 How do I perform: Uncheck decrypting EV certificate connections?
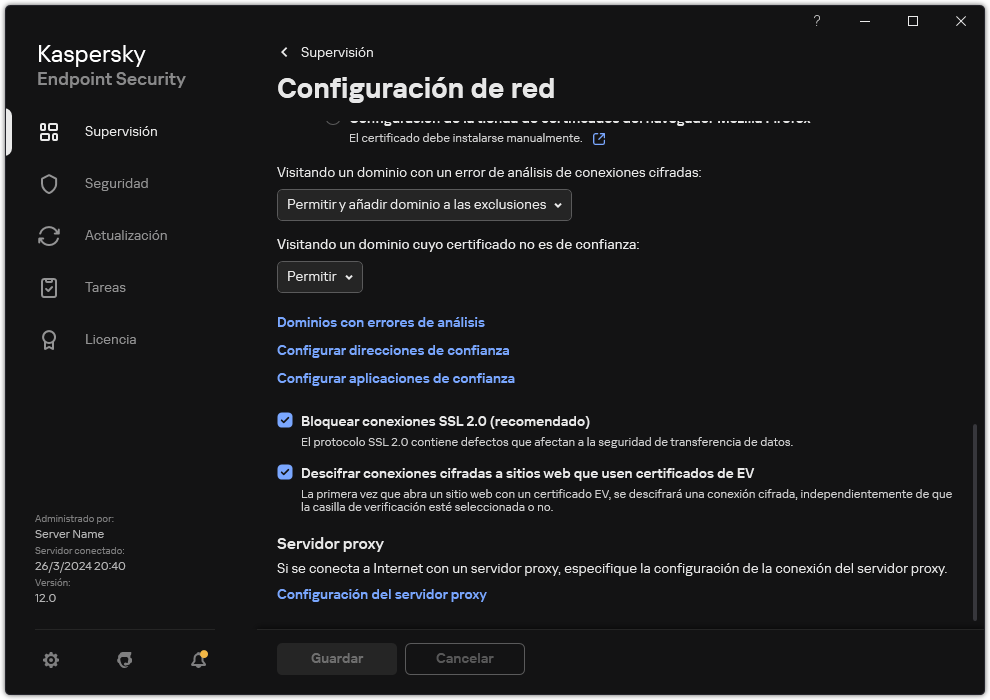[x=285, y=473]
